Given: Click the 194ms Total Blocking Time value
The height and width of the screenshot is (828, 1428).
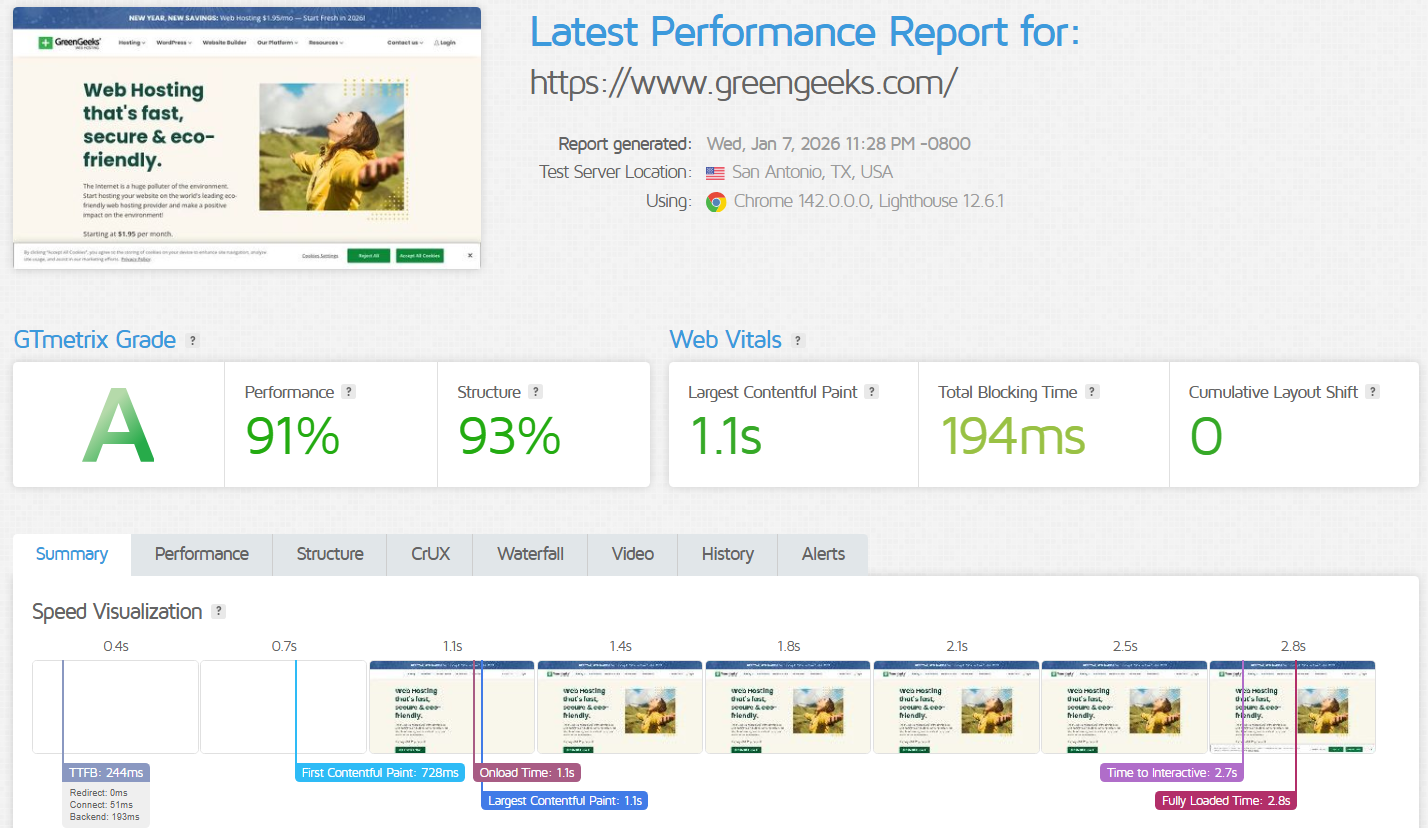Looking at the screenshot, I should pos(1012,436).
